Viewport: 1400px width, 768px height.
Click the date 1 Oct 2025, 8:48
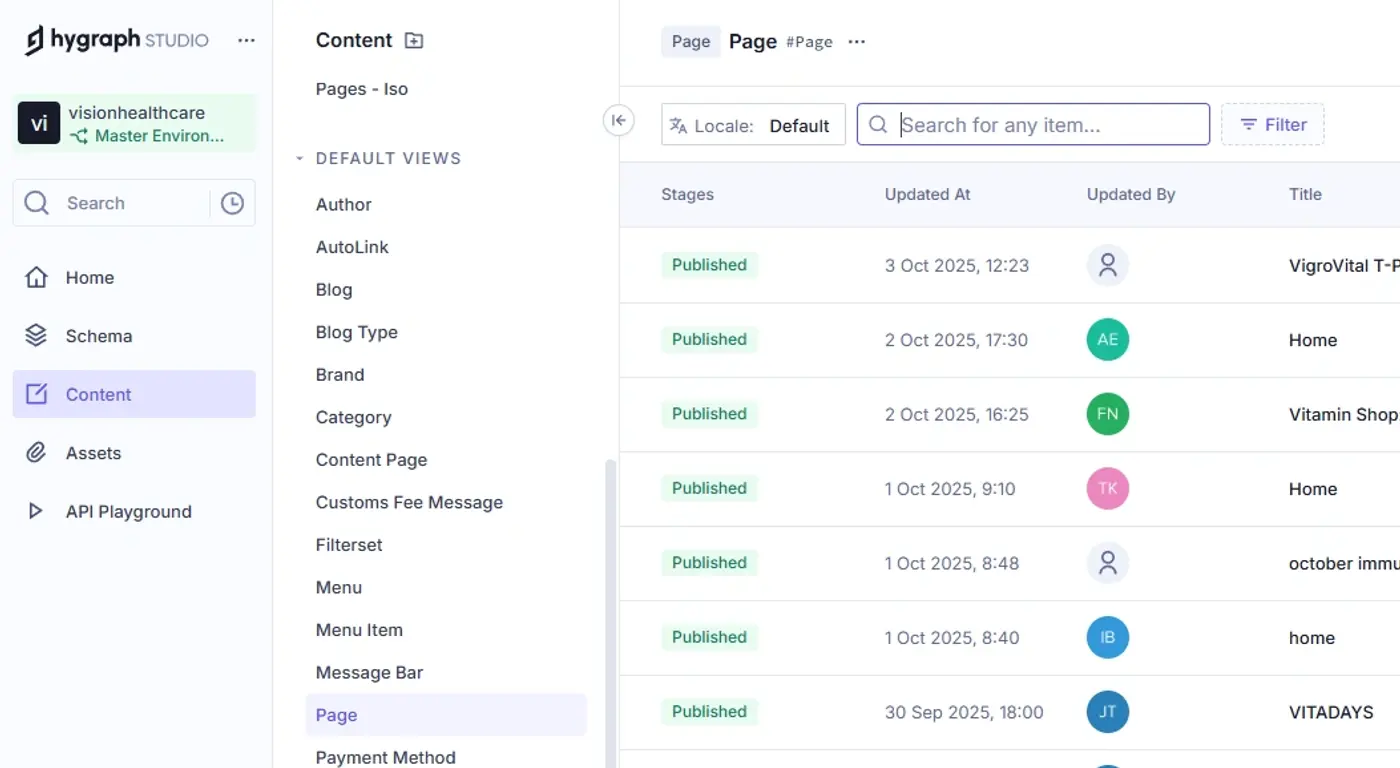coord(952,563)
